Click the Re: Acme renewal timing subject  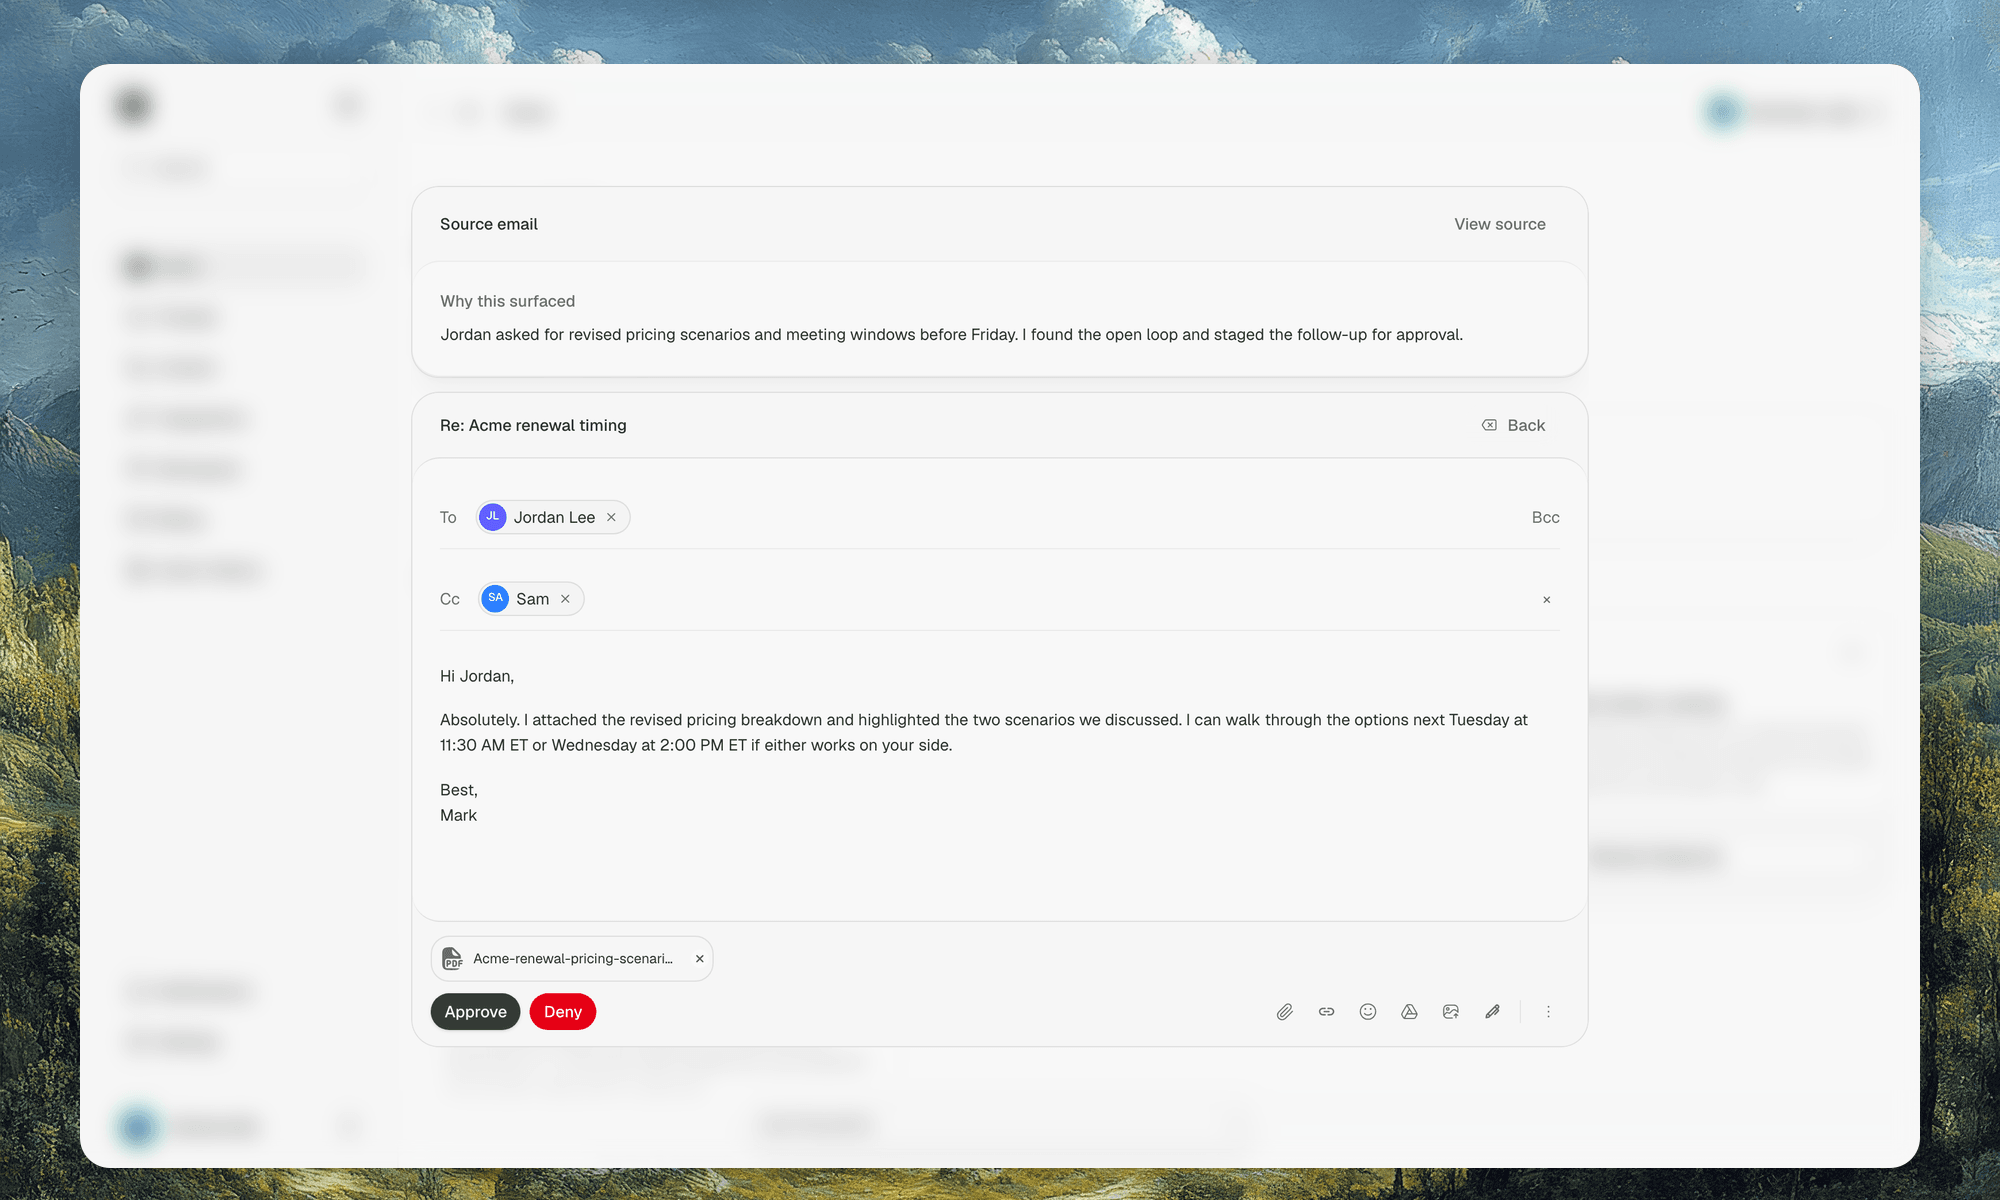point(533,425)
